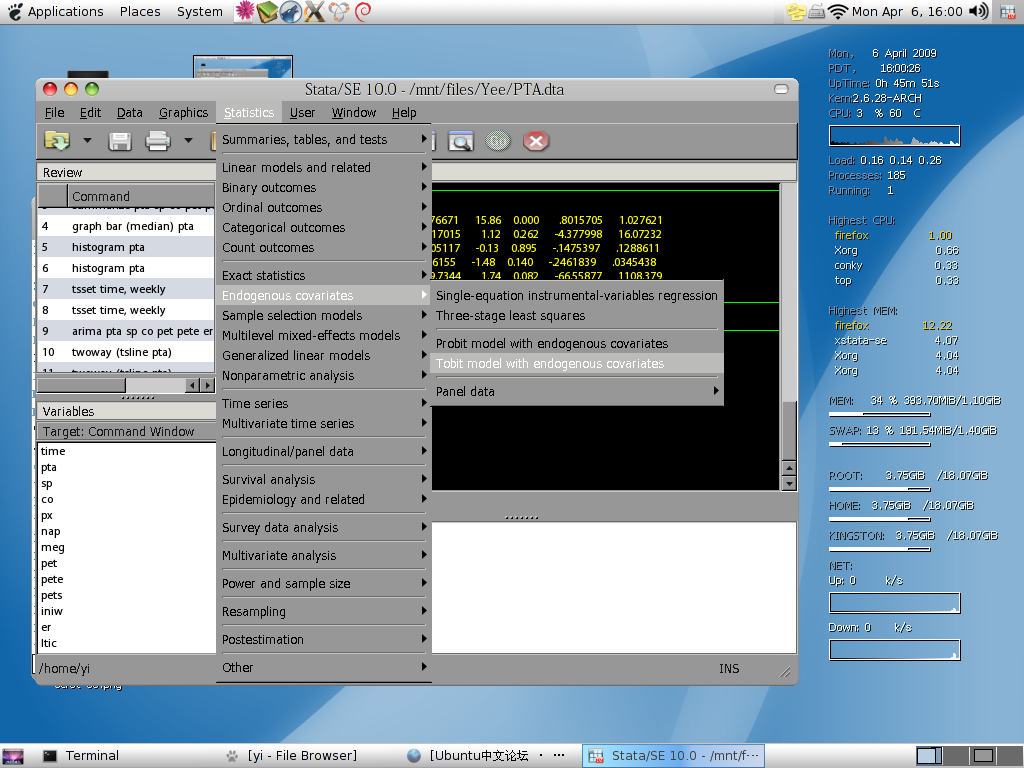Viewport: 1024px width, 768px height.
Task: Expand Categorical outcomes submenu
Action: [x=324, y=227]
